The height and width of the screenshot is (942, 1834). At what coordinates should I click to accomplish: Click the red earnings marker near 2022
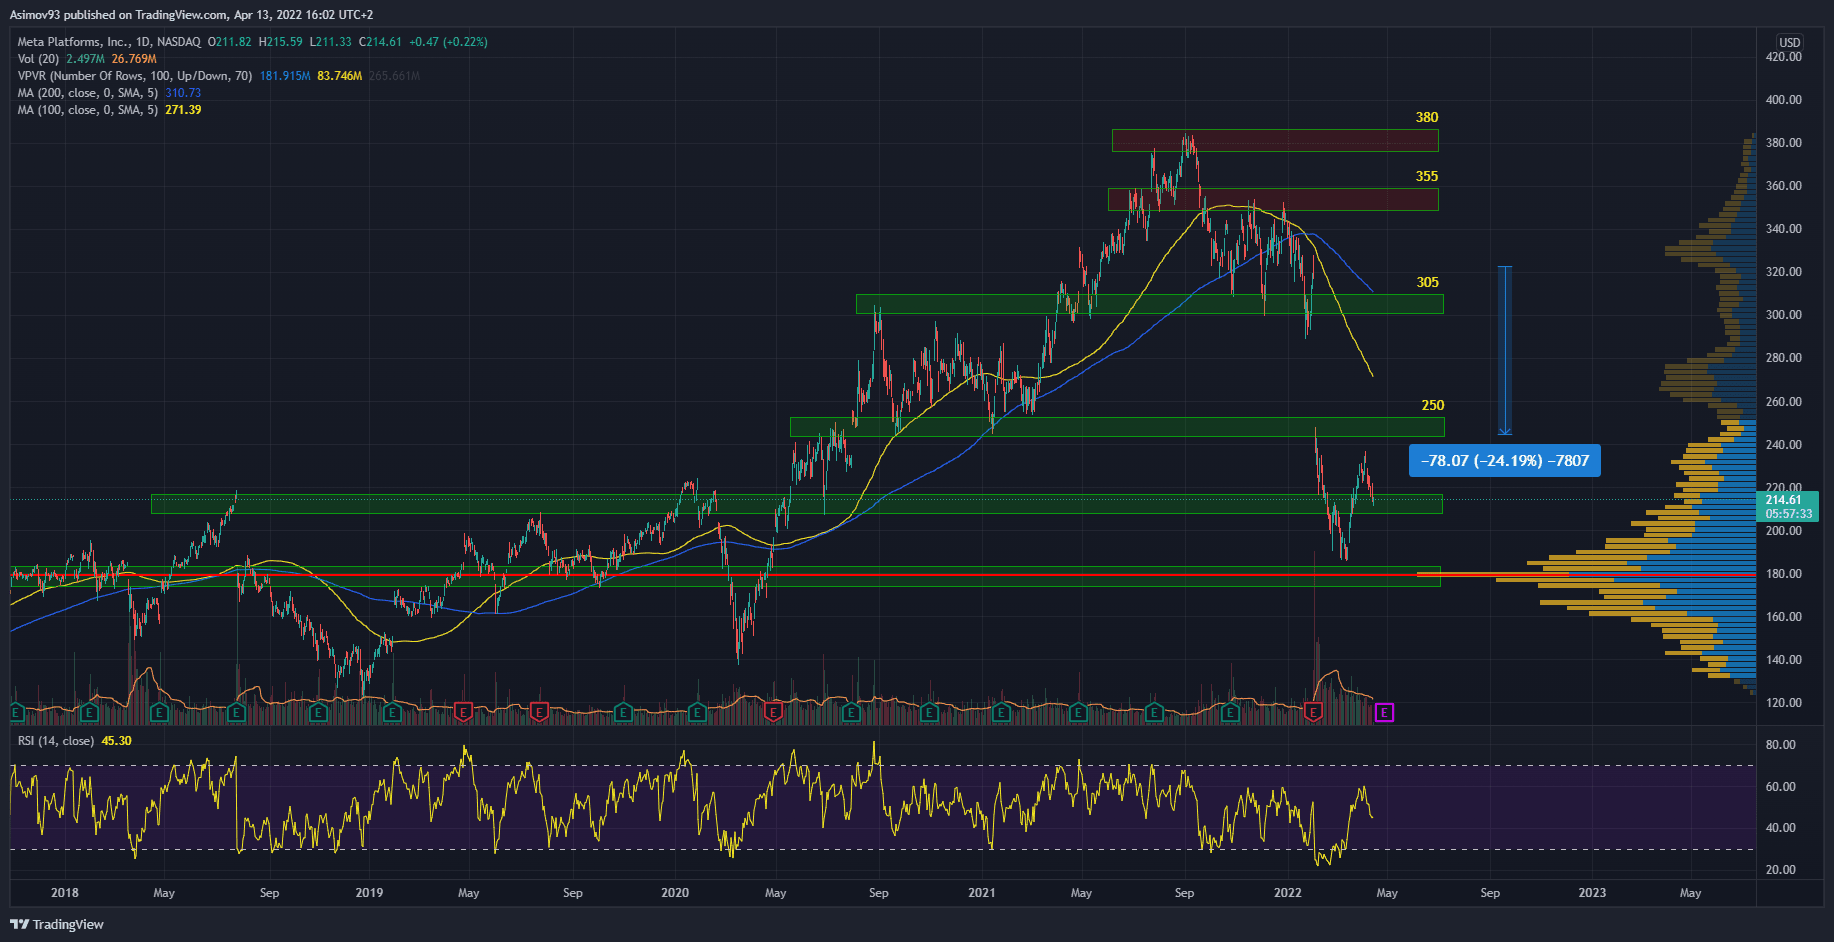point(1313,712)
